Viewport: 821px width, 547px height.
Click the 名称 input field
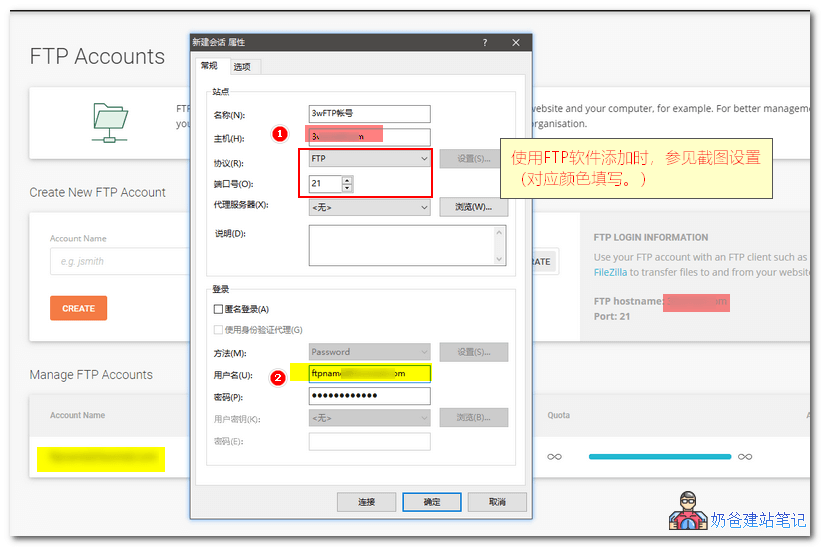coord(369,114)
